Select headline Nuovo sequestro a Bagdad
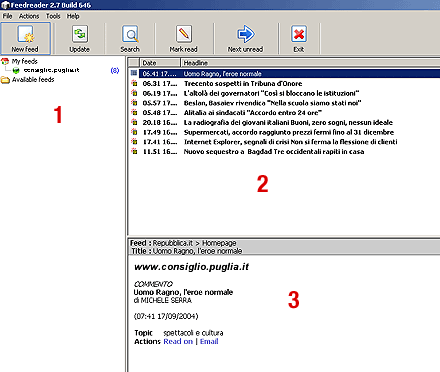Image resolution: width=440 pixels, height=372 pixels. point(274,152)
